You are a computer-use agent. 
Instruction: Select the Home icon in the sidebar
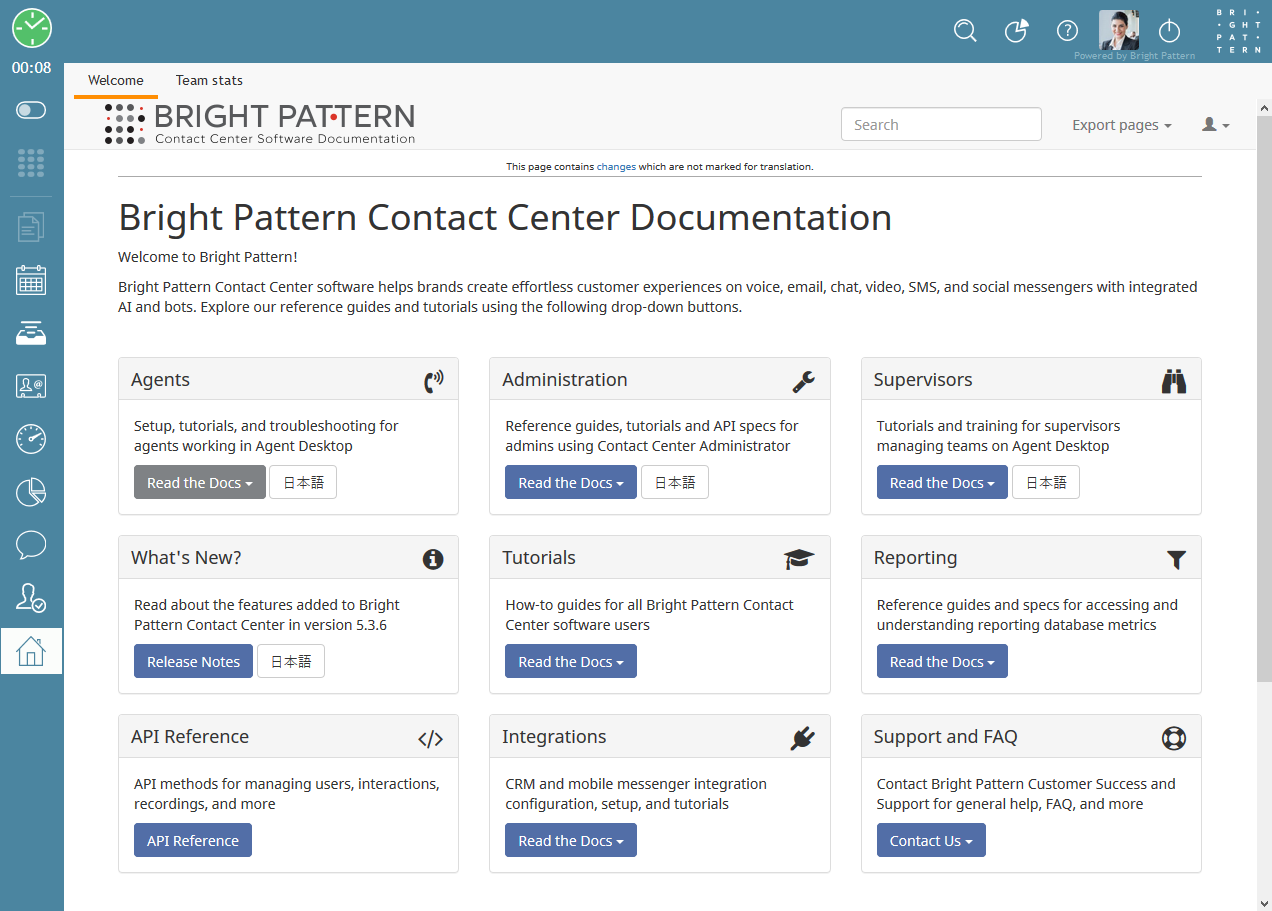[x=31, y=651]
